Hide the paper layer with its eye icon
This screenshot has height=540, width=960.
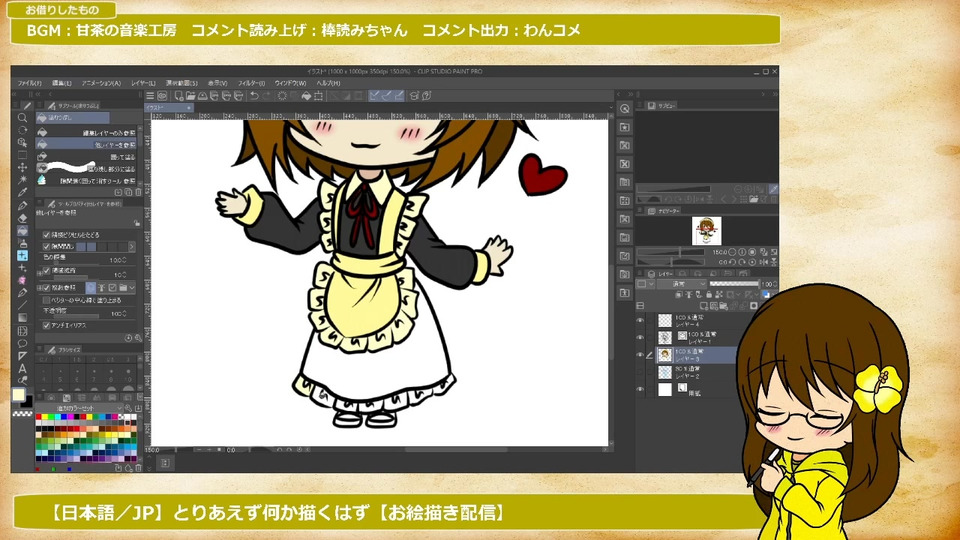pyautogui.click(x=640, y=389)
